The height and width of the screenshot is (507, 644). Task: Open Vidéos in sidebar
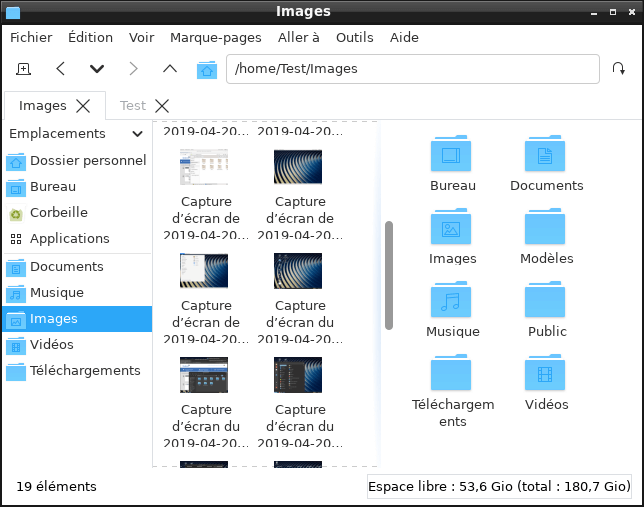tap(77, 345)
